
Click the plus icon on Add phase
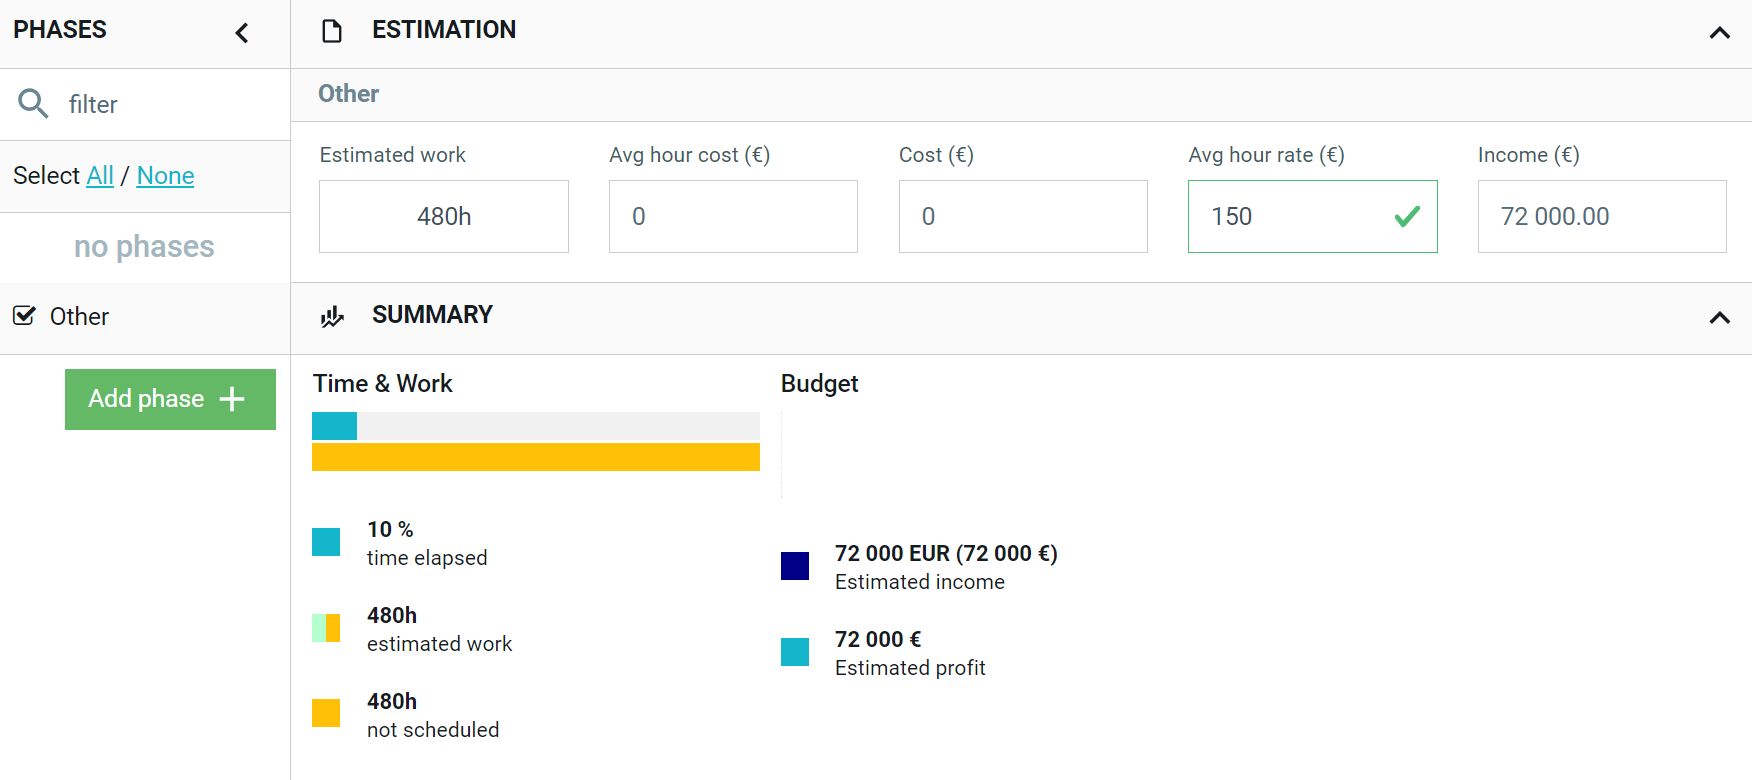coord(232,399)
